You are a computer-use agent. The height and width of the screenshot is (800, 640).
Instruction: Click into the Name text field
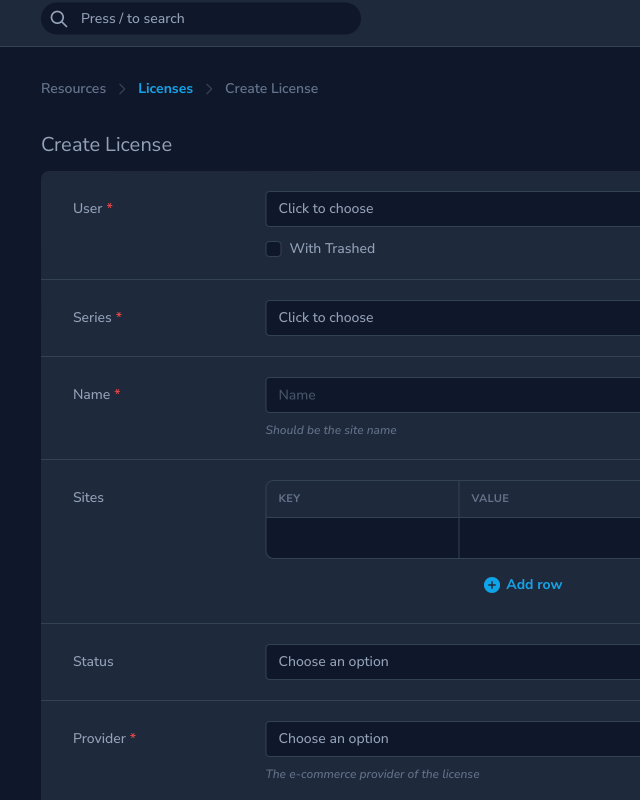452,395
